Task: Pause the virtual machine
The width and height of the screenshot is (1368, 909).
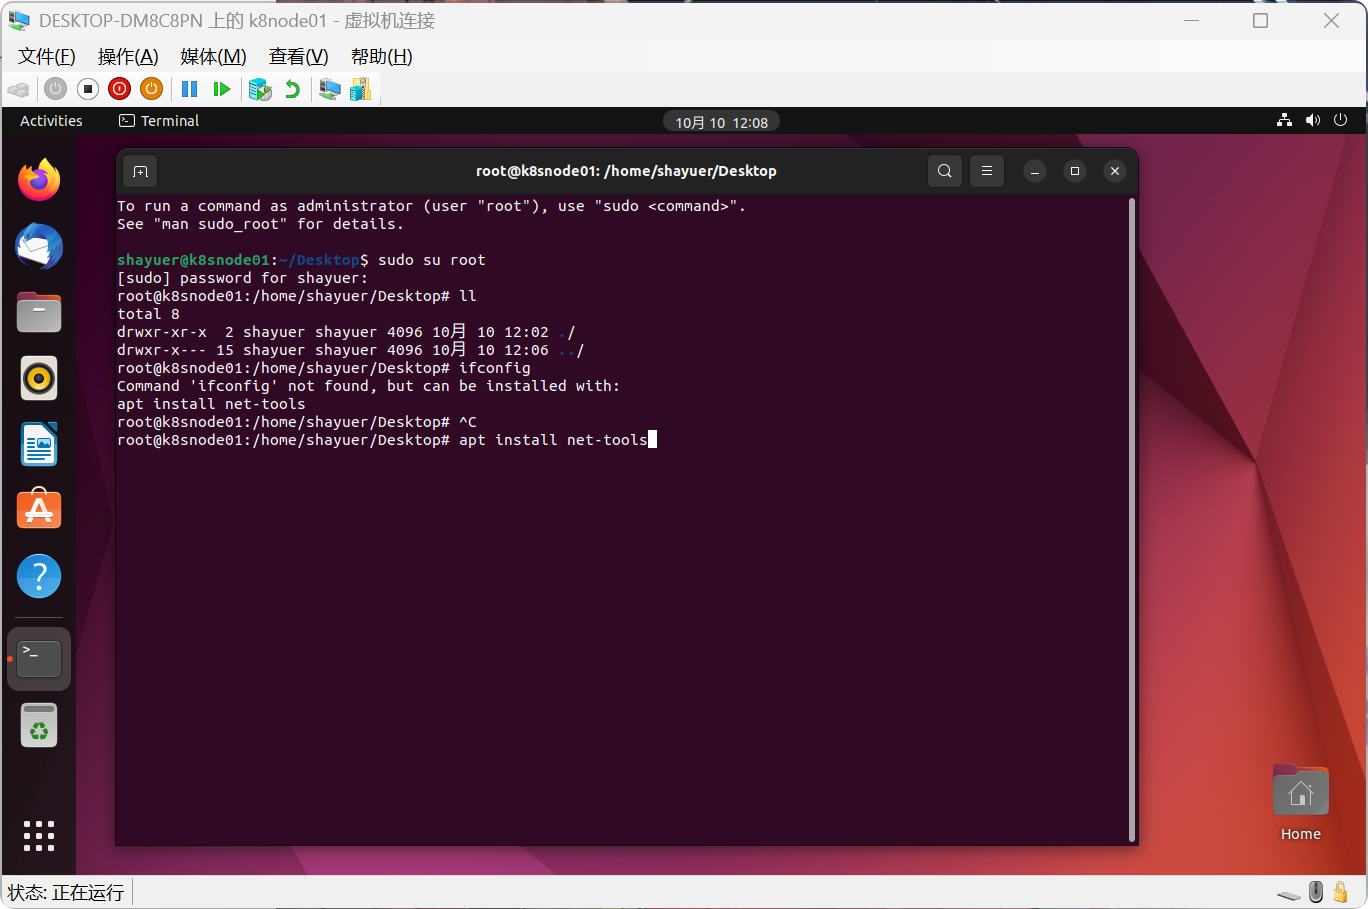Action: 189,89
